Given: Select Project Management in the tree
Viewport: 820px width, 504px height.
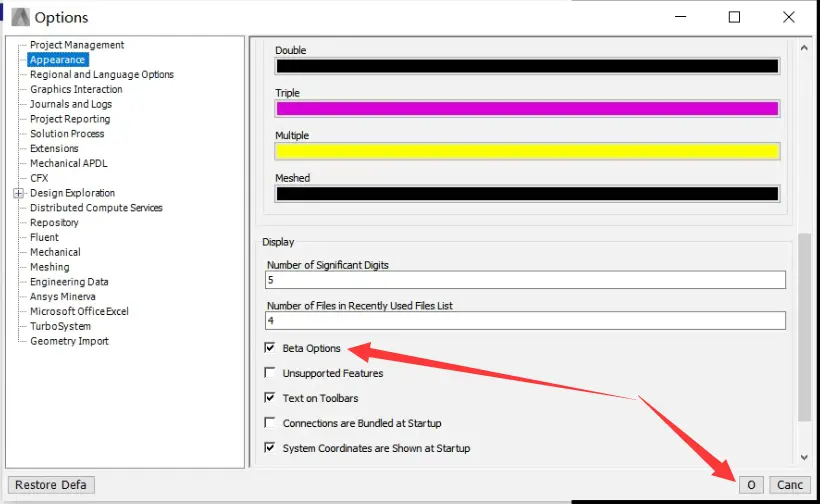Looking at the screenshot, I should [77, 45].
